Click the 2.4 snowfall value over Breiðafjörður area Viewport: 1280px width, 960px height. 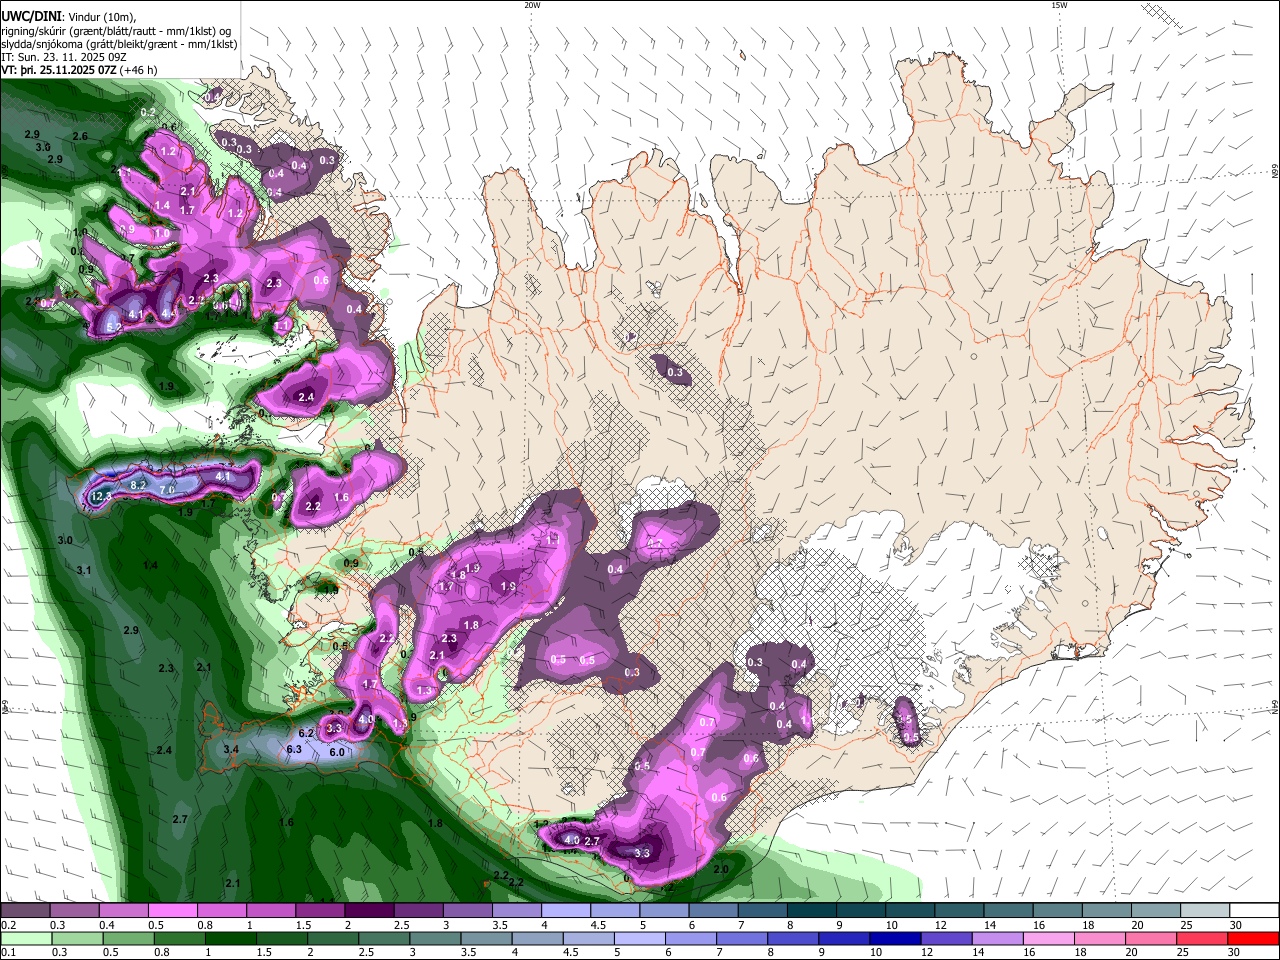pyautogui.click(x=306, y=397)
